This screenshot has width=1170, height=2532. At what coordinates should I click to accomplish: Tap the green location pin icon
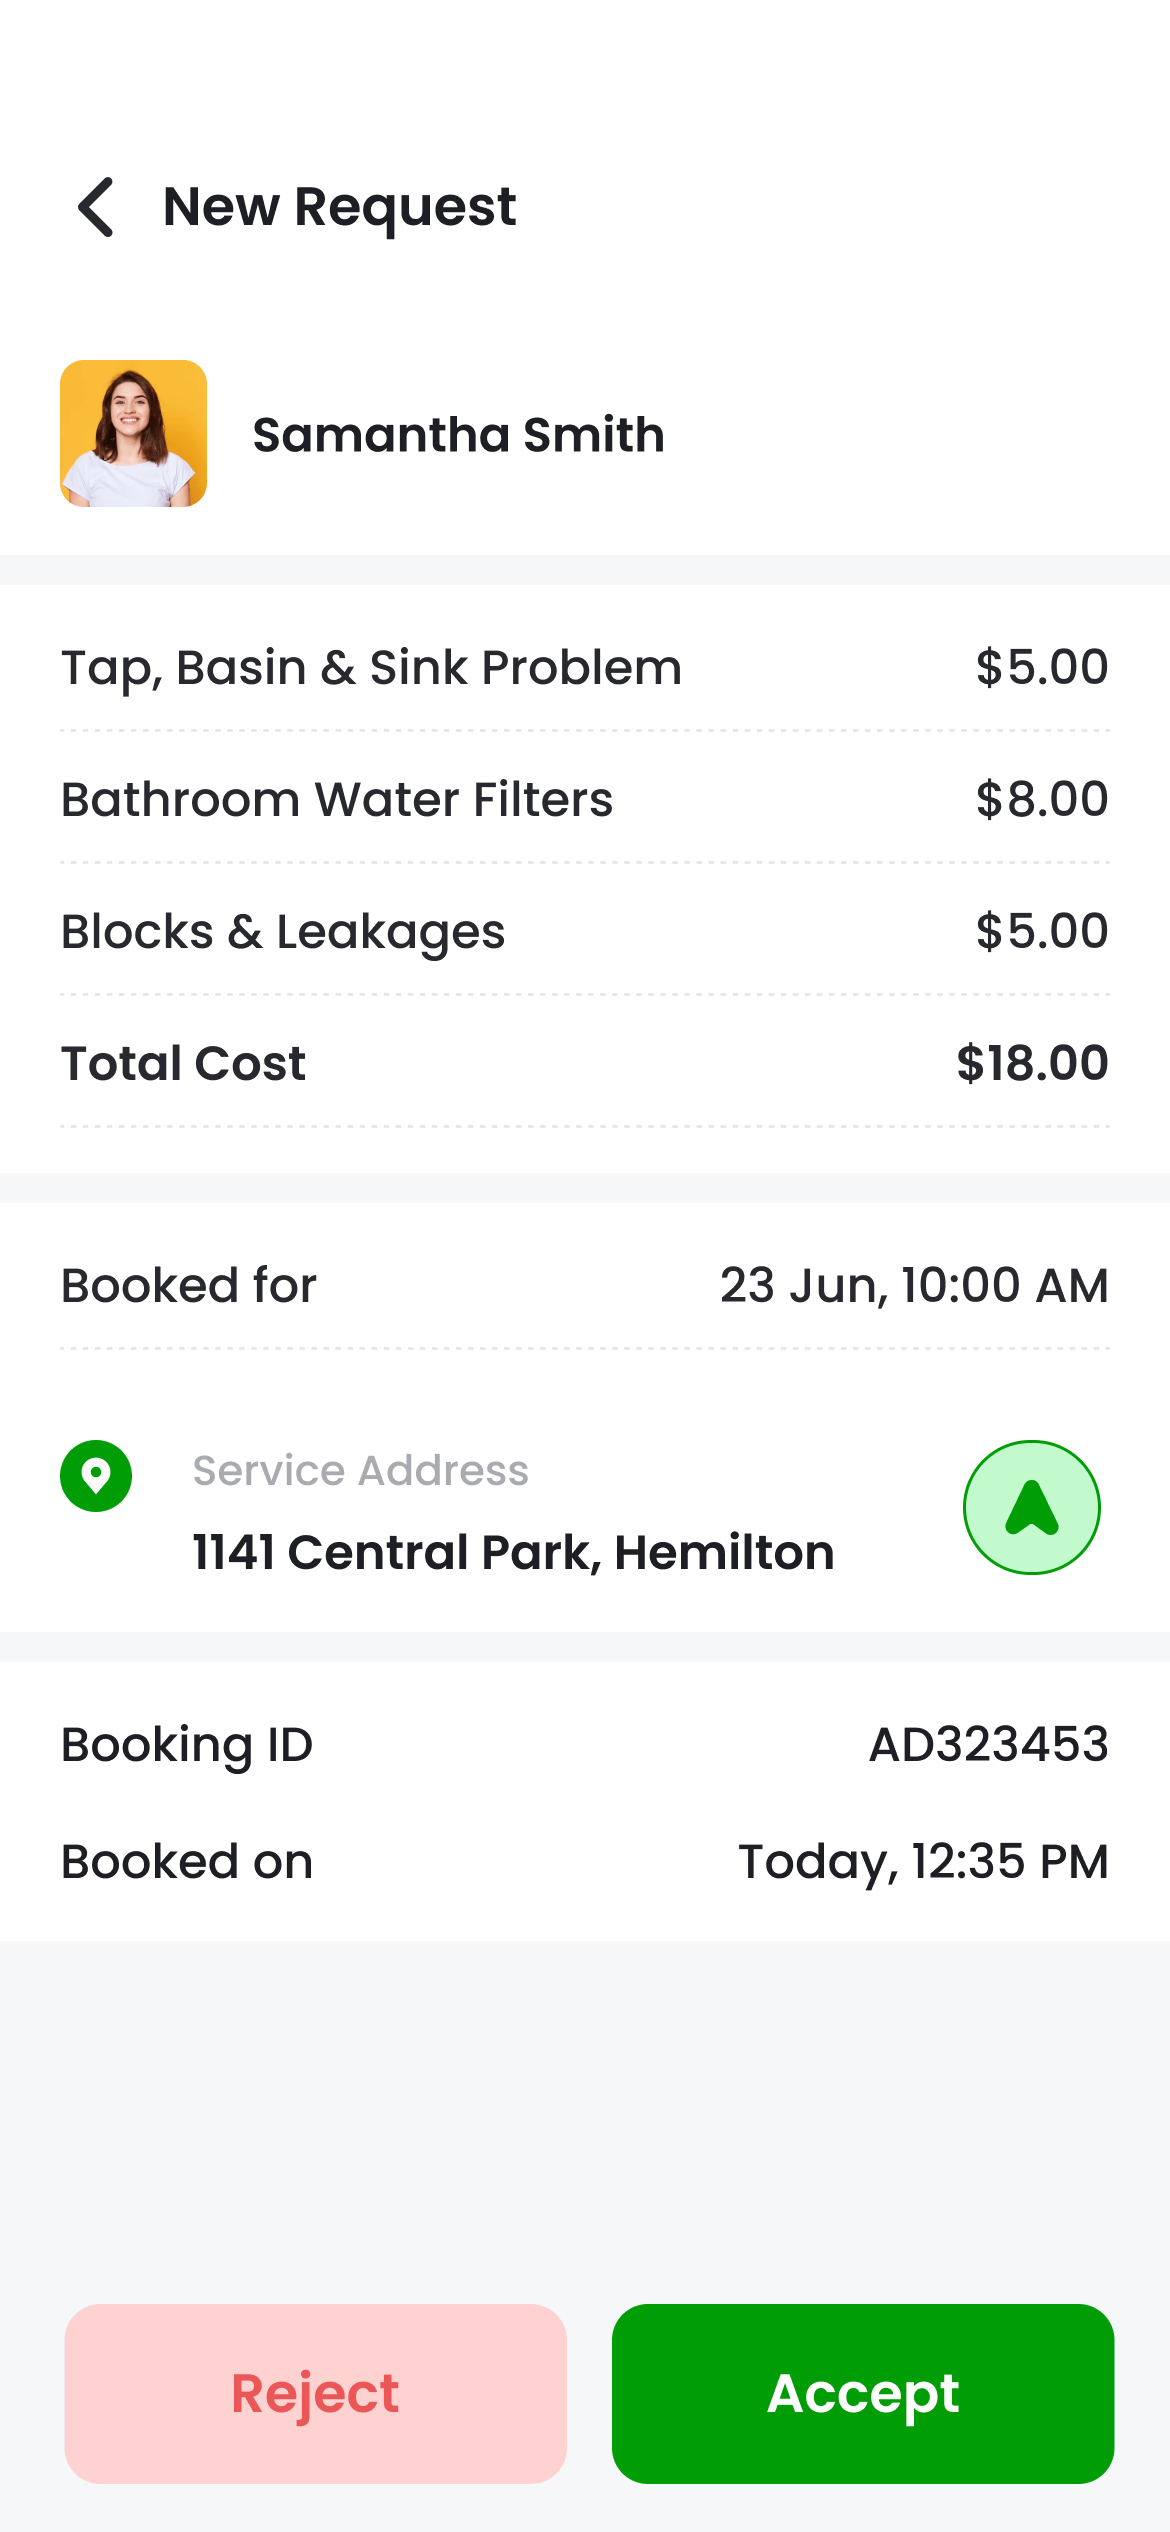[x=96, y=1475]
